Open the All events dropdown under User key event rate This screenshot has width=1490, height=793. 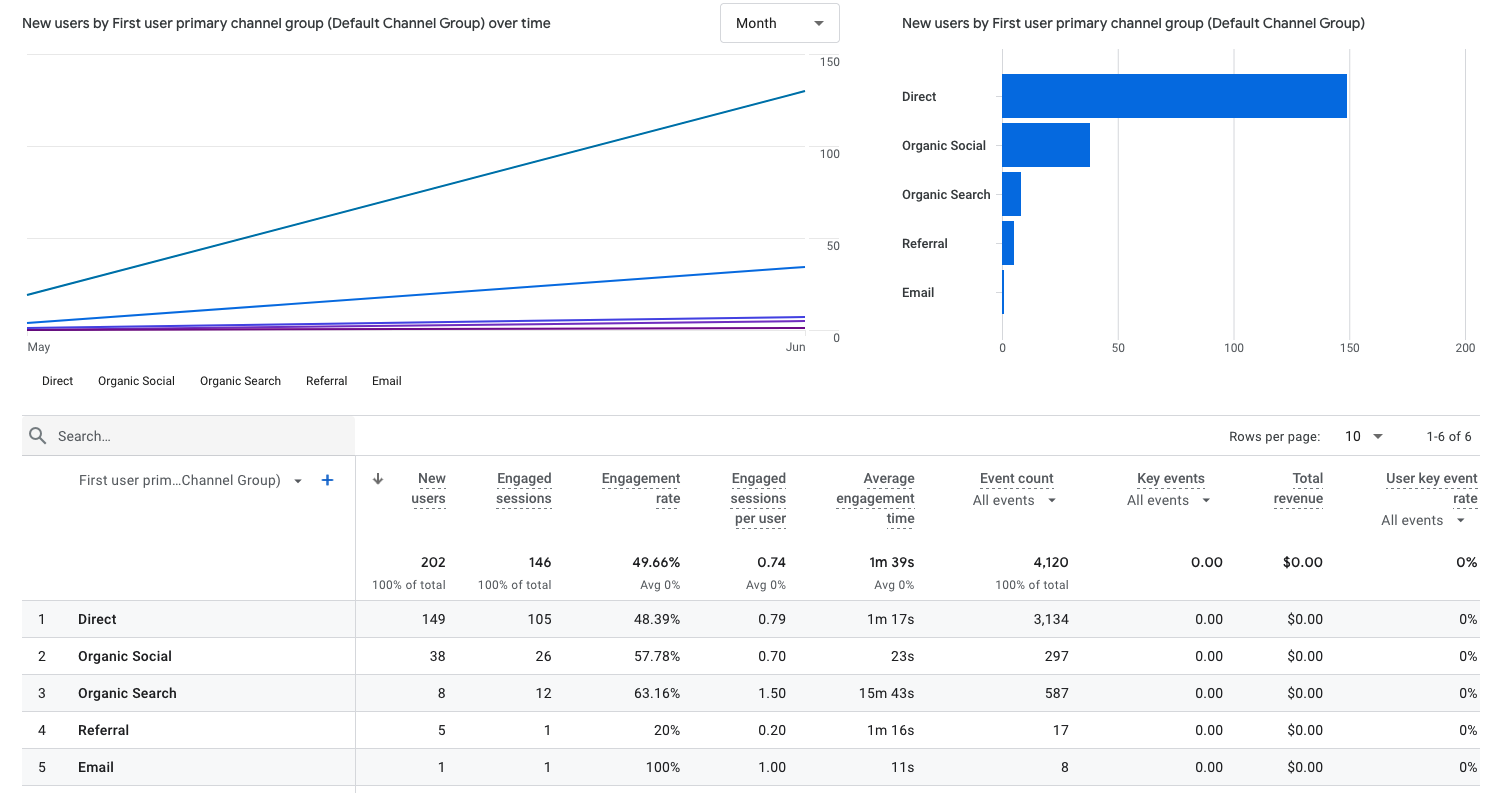(1424, 520)
